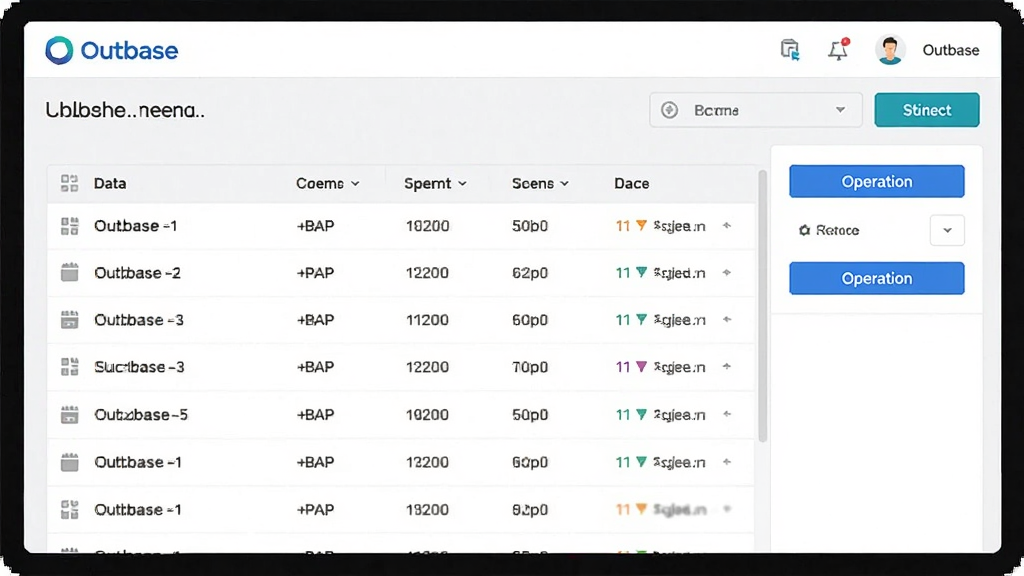The height and width of the screenshot is (576, 1024).
Task: Click the +PAP cell in the Outbase -2 row
Action: click(315, 273)
